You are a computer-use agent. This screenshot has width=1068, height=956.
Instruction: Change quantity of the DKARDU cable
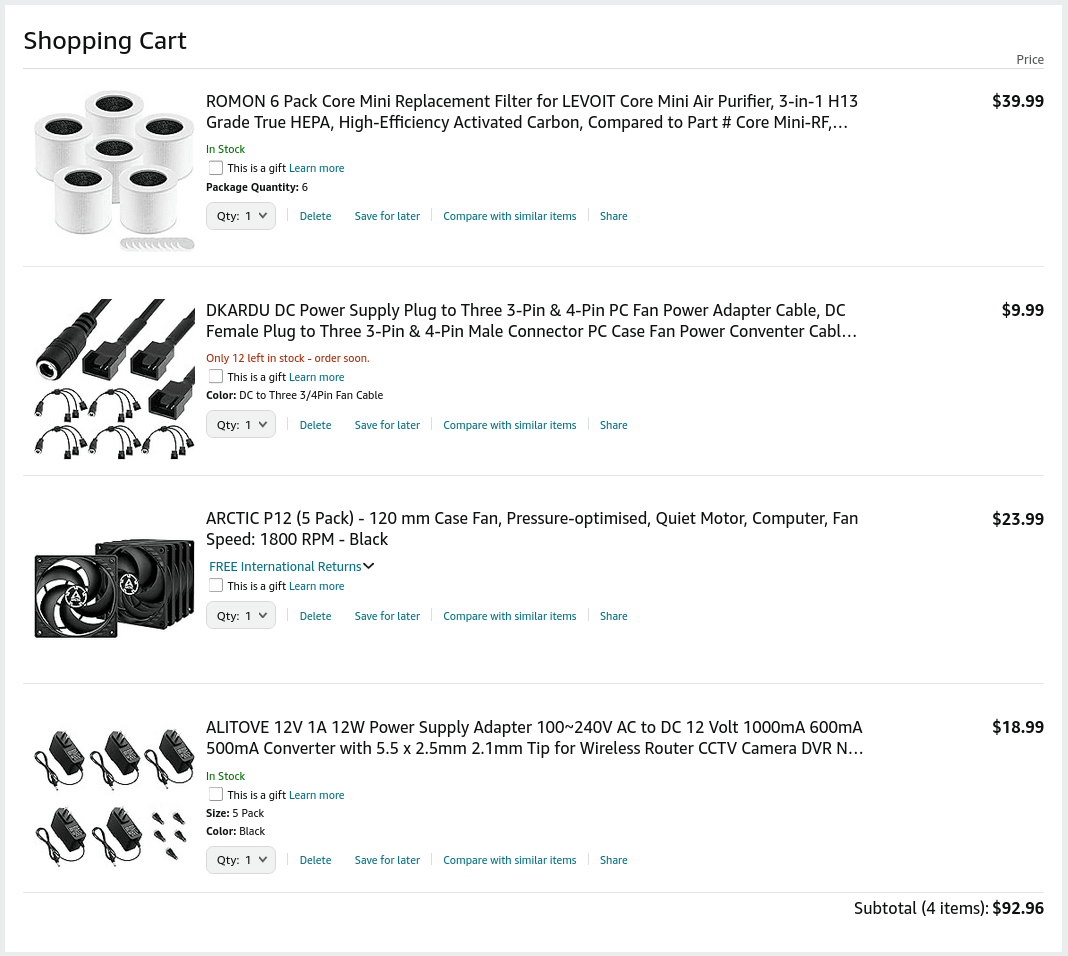point(241,425)
